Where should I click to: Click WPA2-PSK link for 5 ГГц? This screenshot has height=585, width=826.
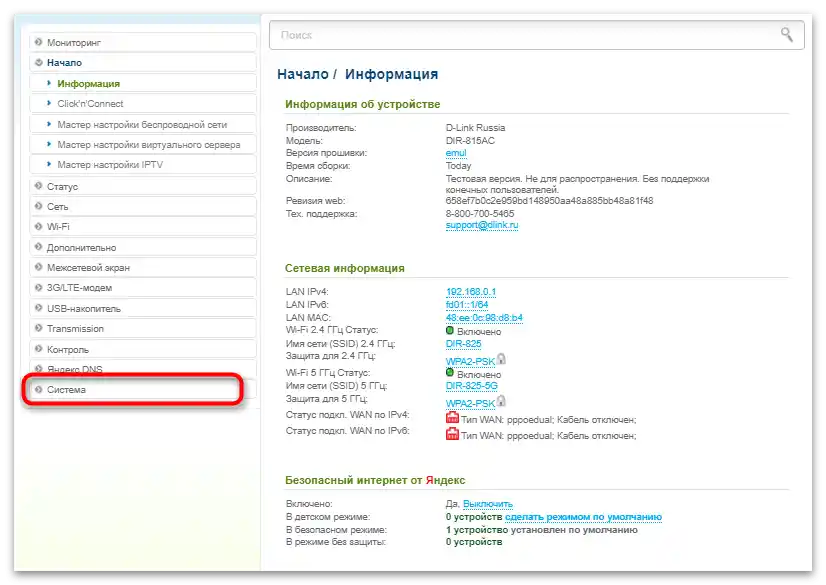(470, 403)
